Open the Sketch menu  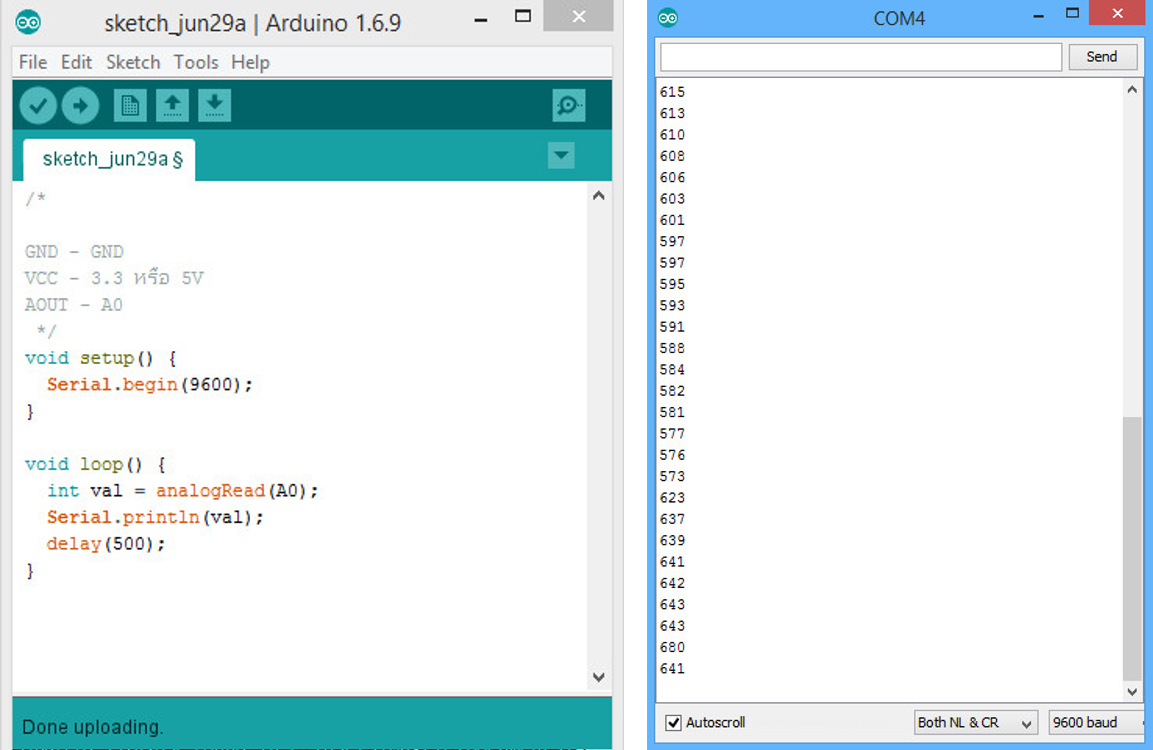[x=133, y=62]
